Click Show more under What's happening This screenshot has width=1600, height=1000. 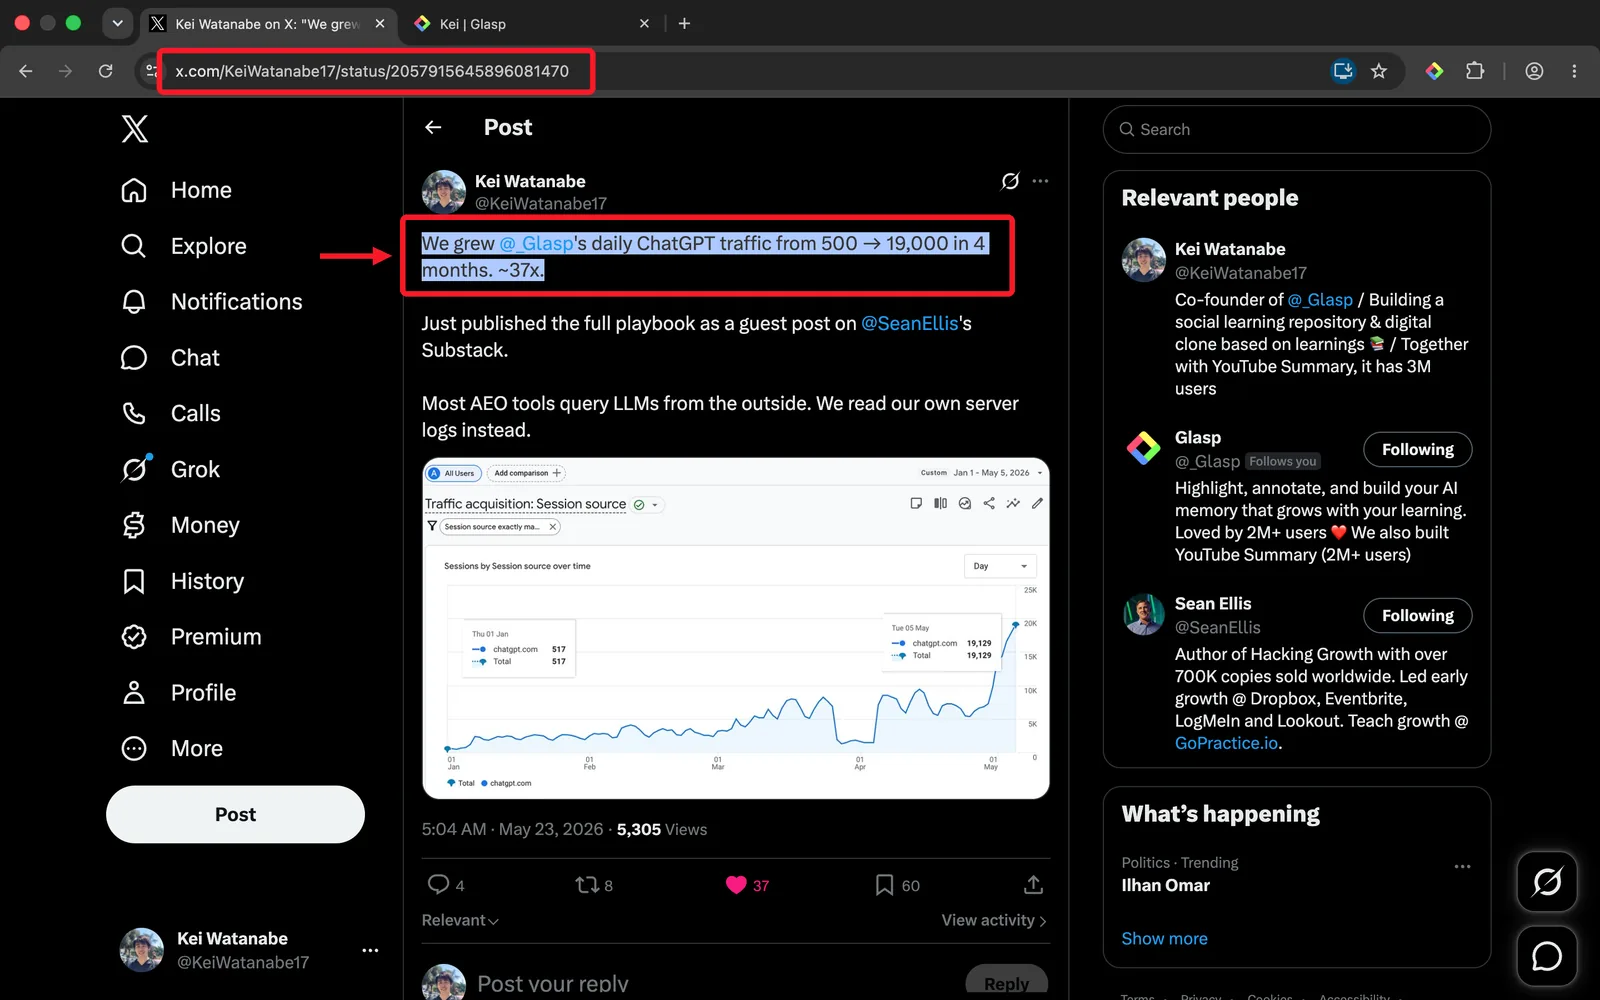[x=1164, y=938]
